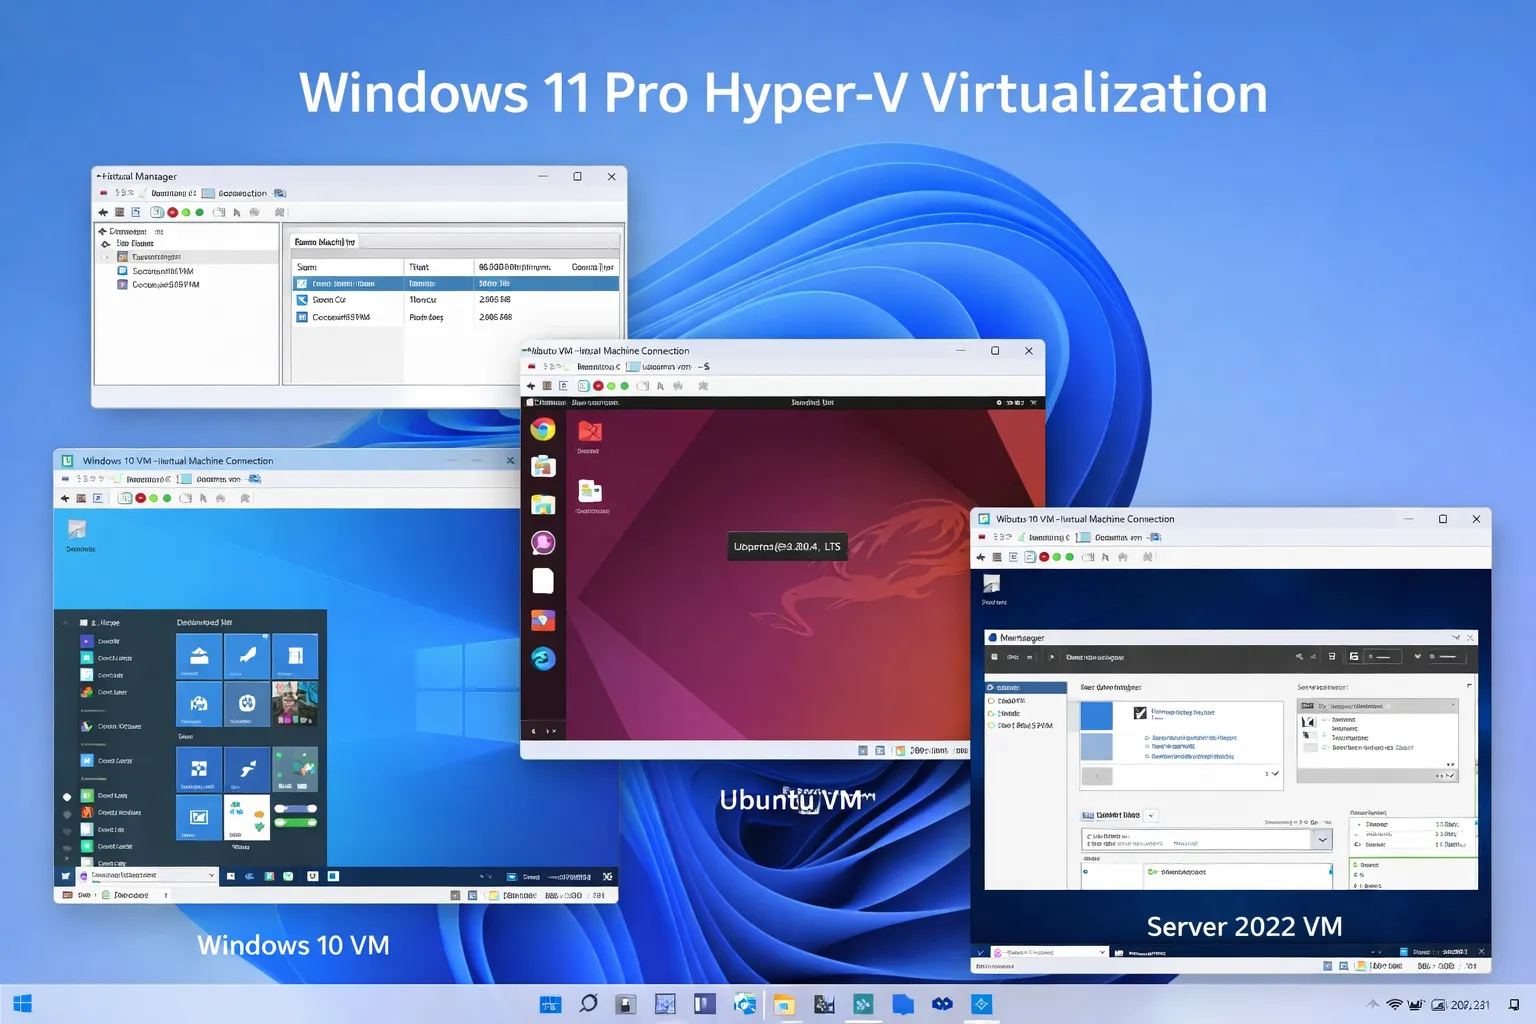Screen dimensions: 1536x1024
Task: Click back arrow in Windows 10 VM toolbar
Action: tap(65, 498)
